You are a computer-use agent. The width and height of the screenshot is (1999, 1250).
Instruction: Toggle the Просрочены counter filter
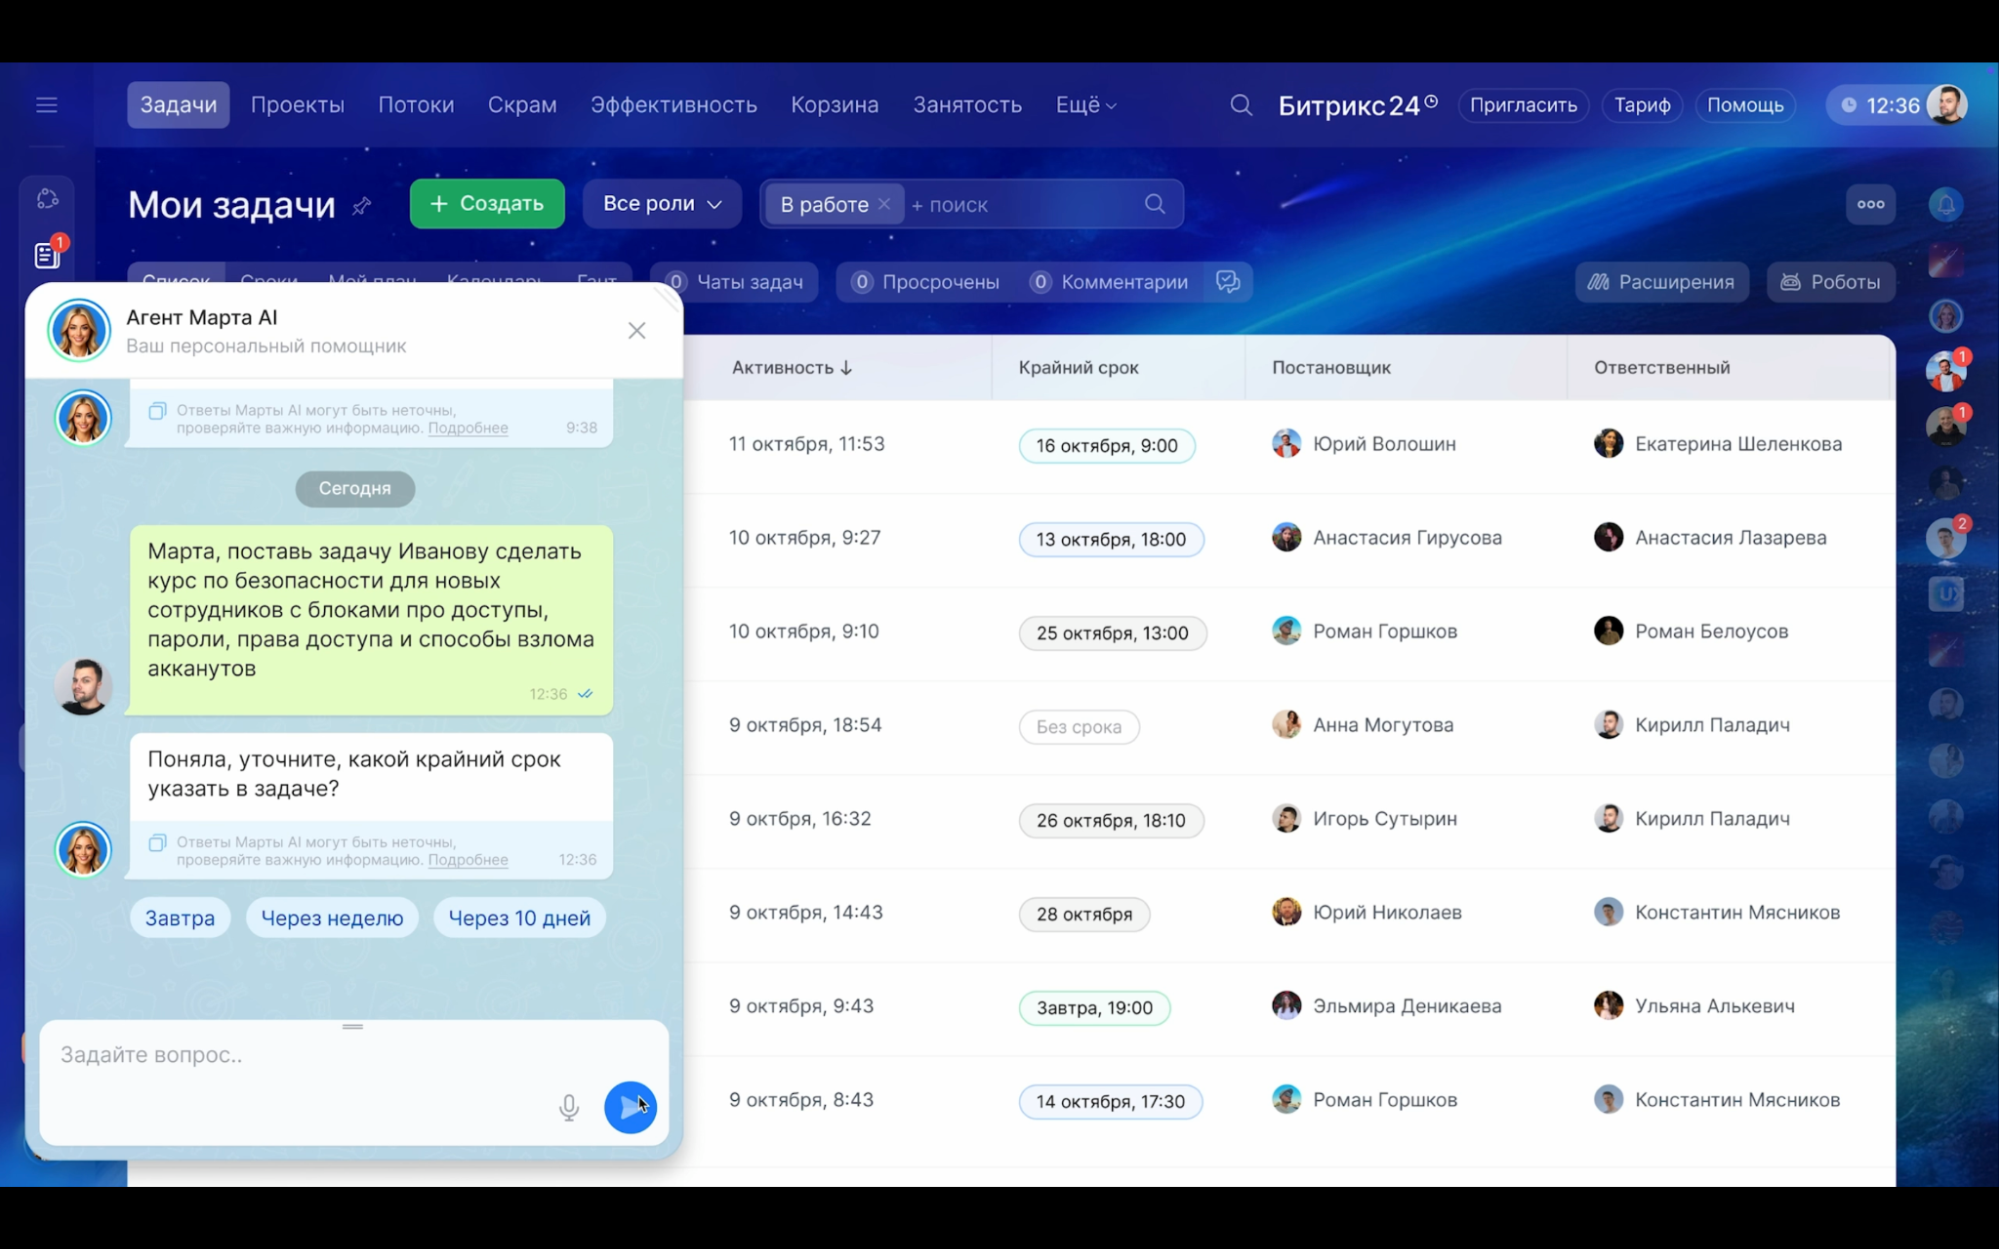coord(925,282)
